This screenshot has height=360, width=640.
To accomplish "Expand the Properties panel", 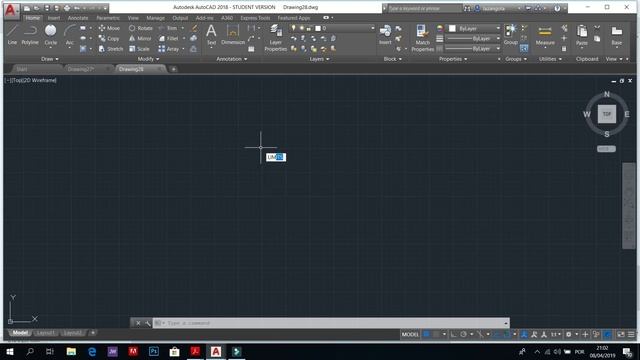I will click(453, 59).
